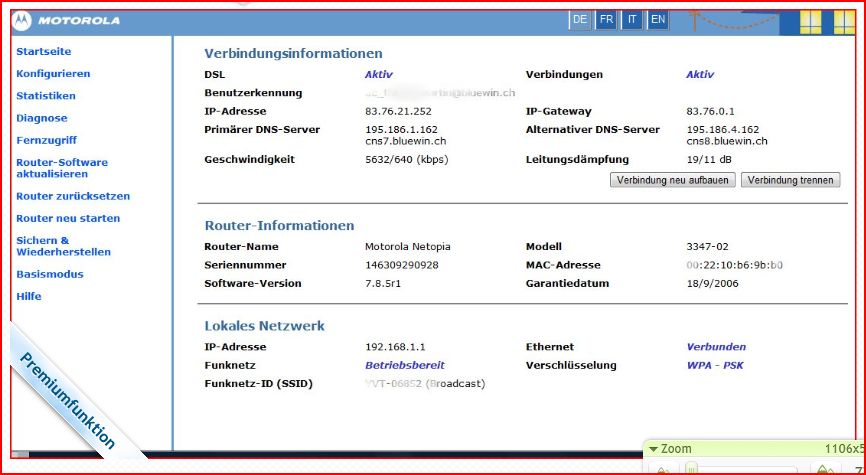Viewport: 866px width, 475px height.
Task: Click the MAC-Adresse value
Action: click(734, 265)
